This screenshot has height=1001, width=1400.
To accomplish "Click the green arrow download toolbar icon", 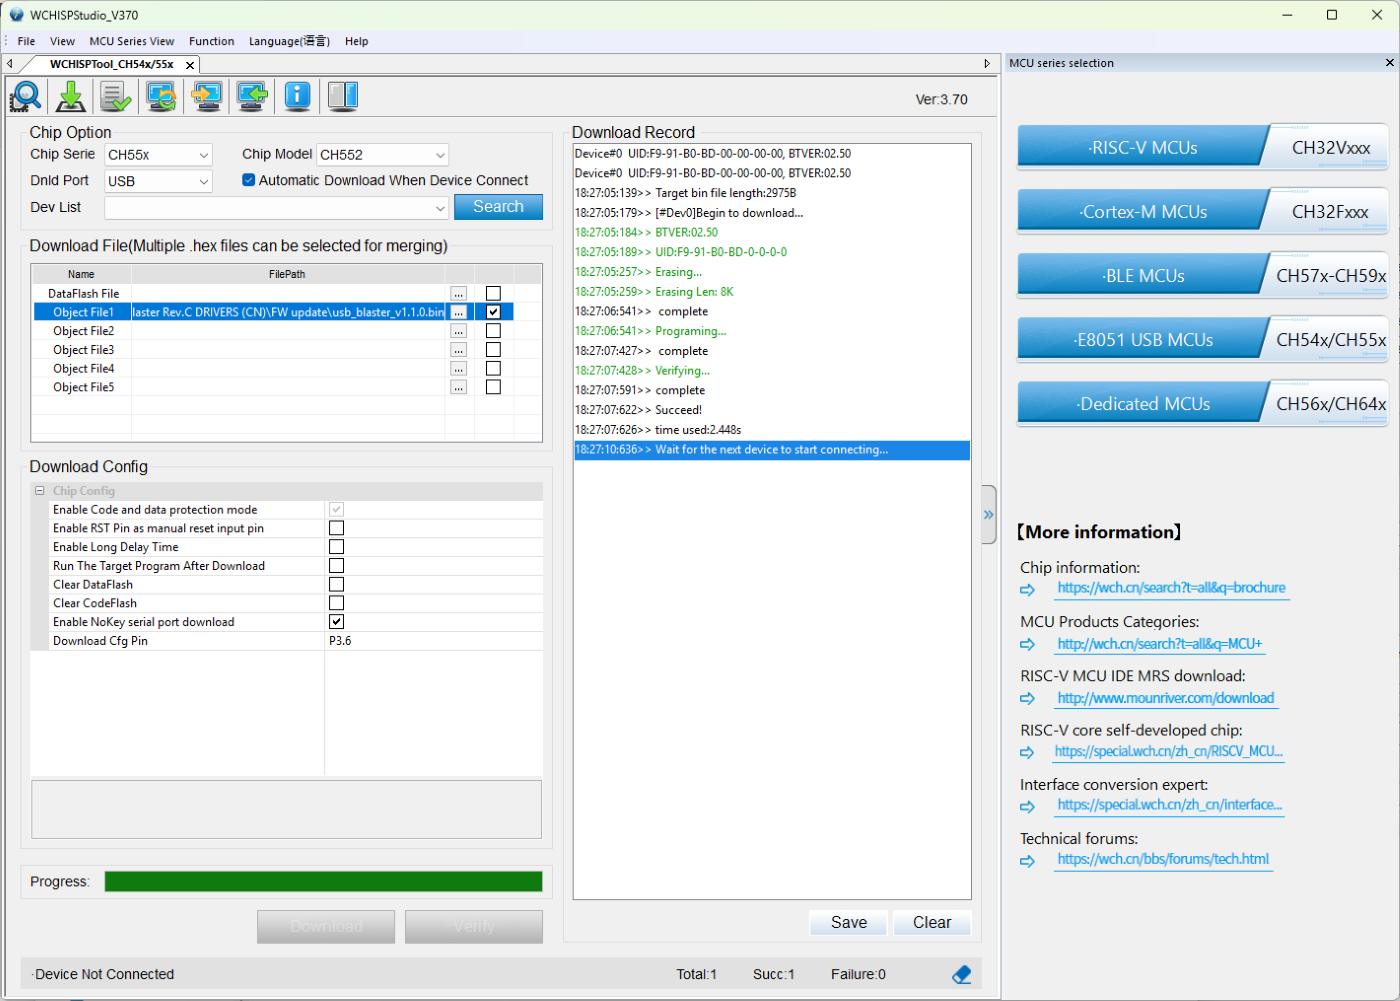I will tap(71, 96).
